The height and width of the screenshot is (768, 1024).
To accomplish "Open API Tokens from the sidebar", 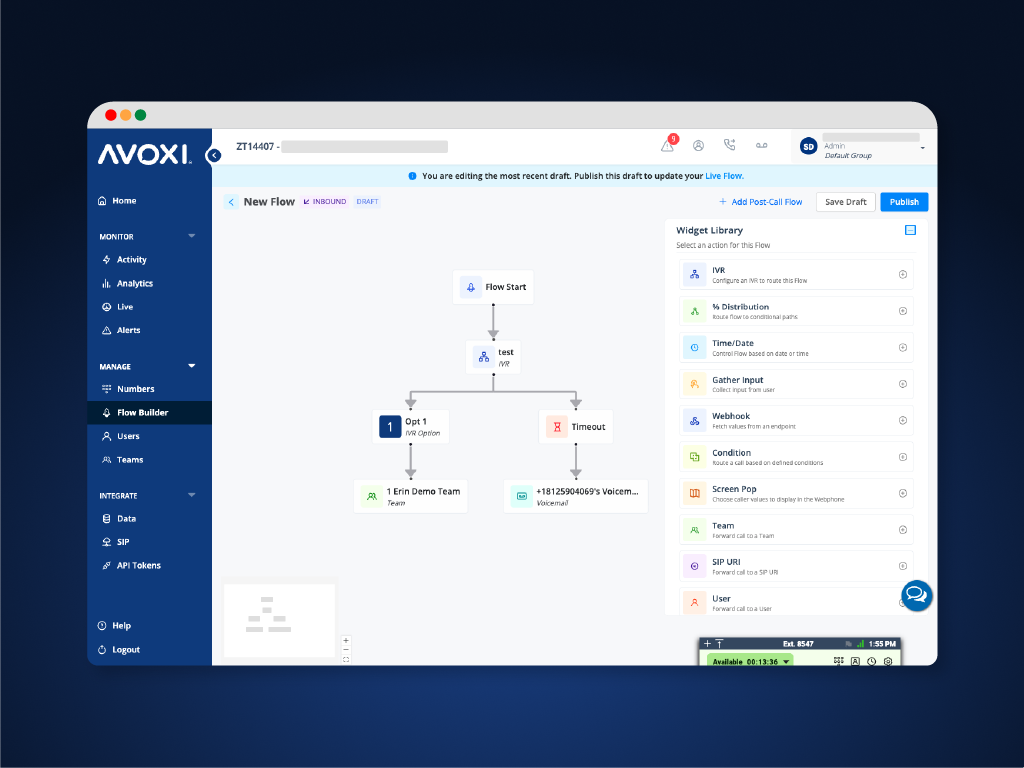I will point(138,565).
